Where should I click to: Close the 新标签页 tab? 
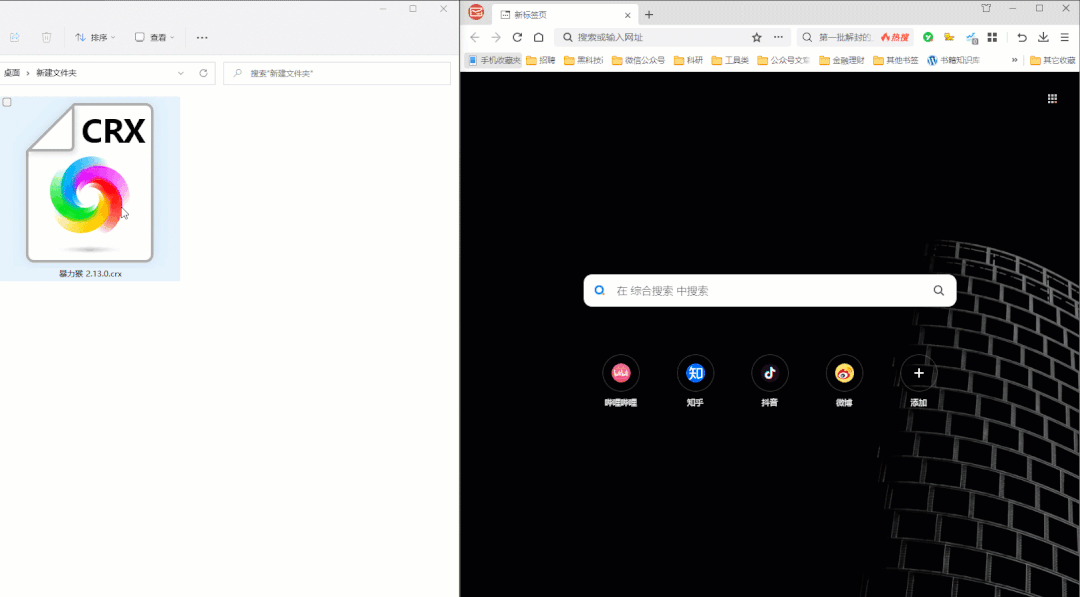tap(627, 15)
